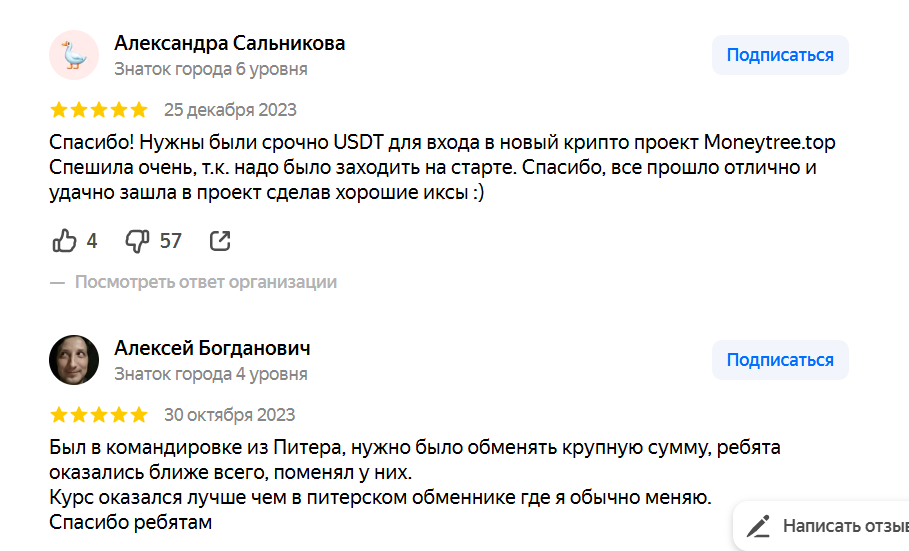This screenshot has height=551, width=909.
Task: Expand the organization's reply to review
Action: [x=205, y=282]
